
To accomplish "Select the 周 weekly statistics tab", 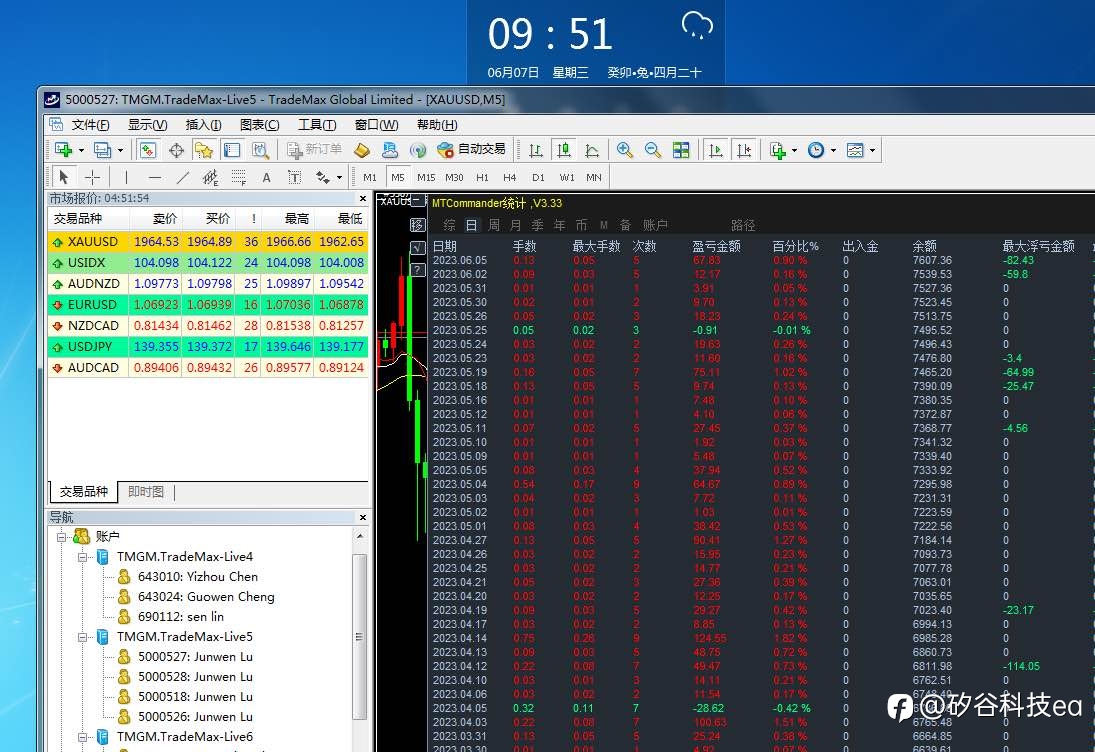I will 494,225.
